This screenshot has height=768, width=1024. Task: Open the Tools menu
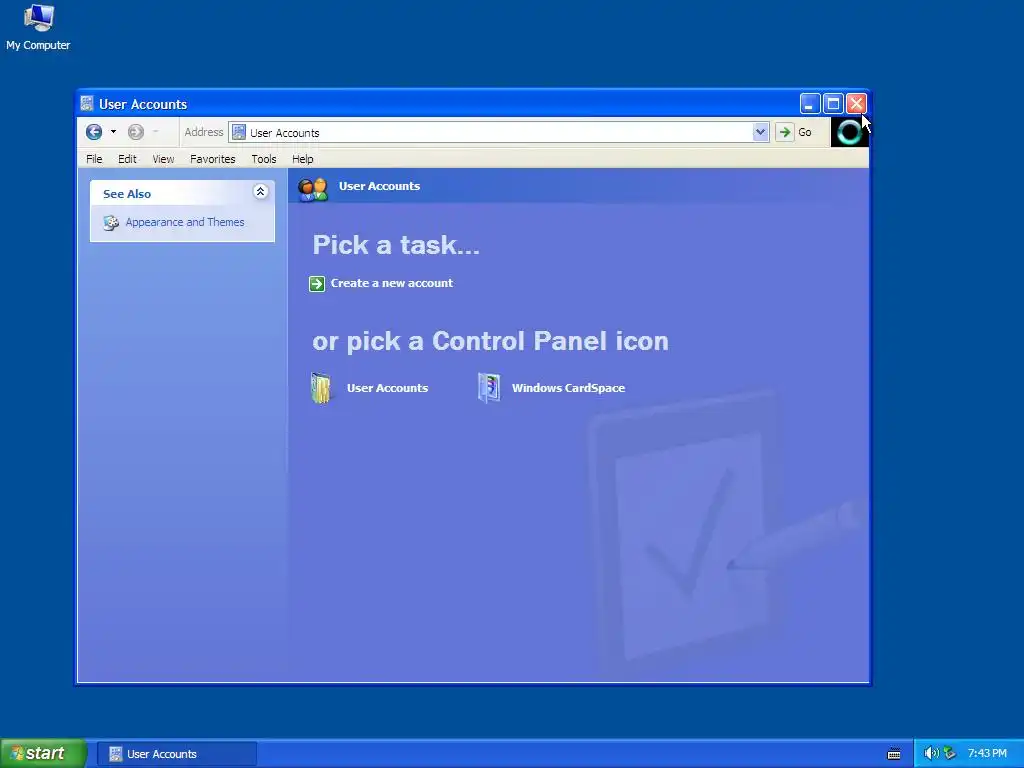pos(264,159)
